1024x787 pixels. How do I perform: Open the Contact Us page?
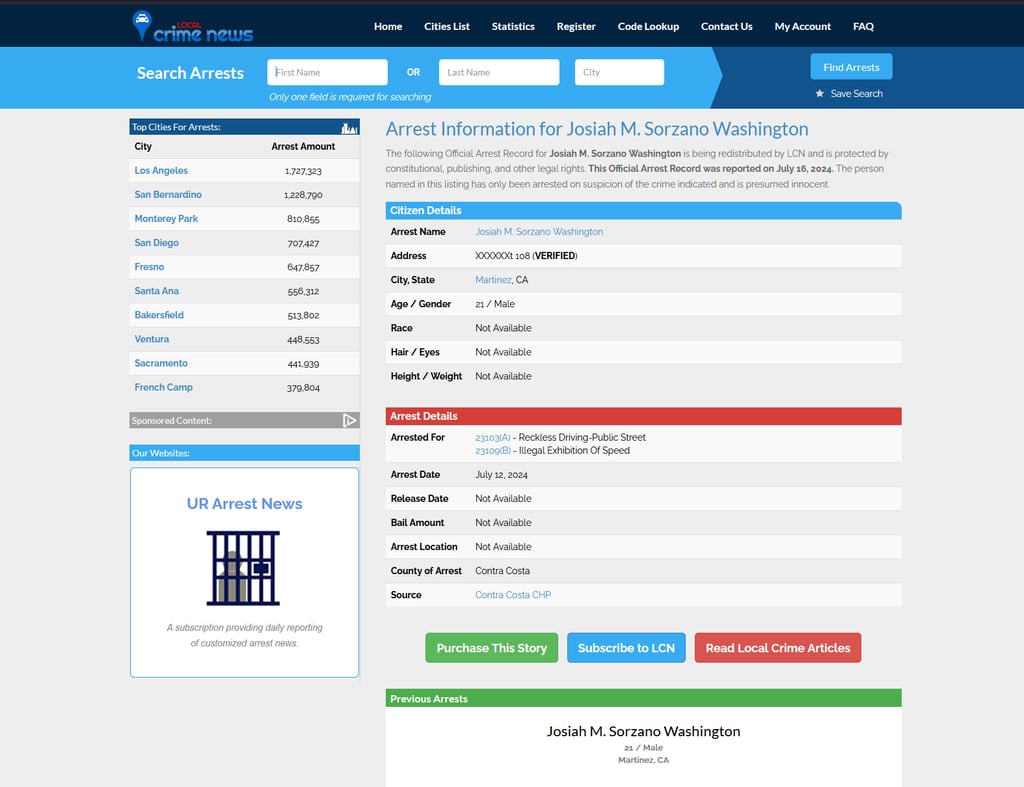click(x=726, y=26)
